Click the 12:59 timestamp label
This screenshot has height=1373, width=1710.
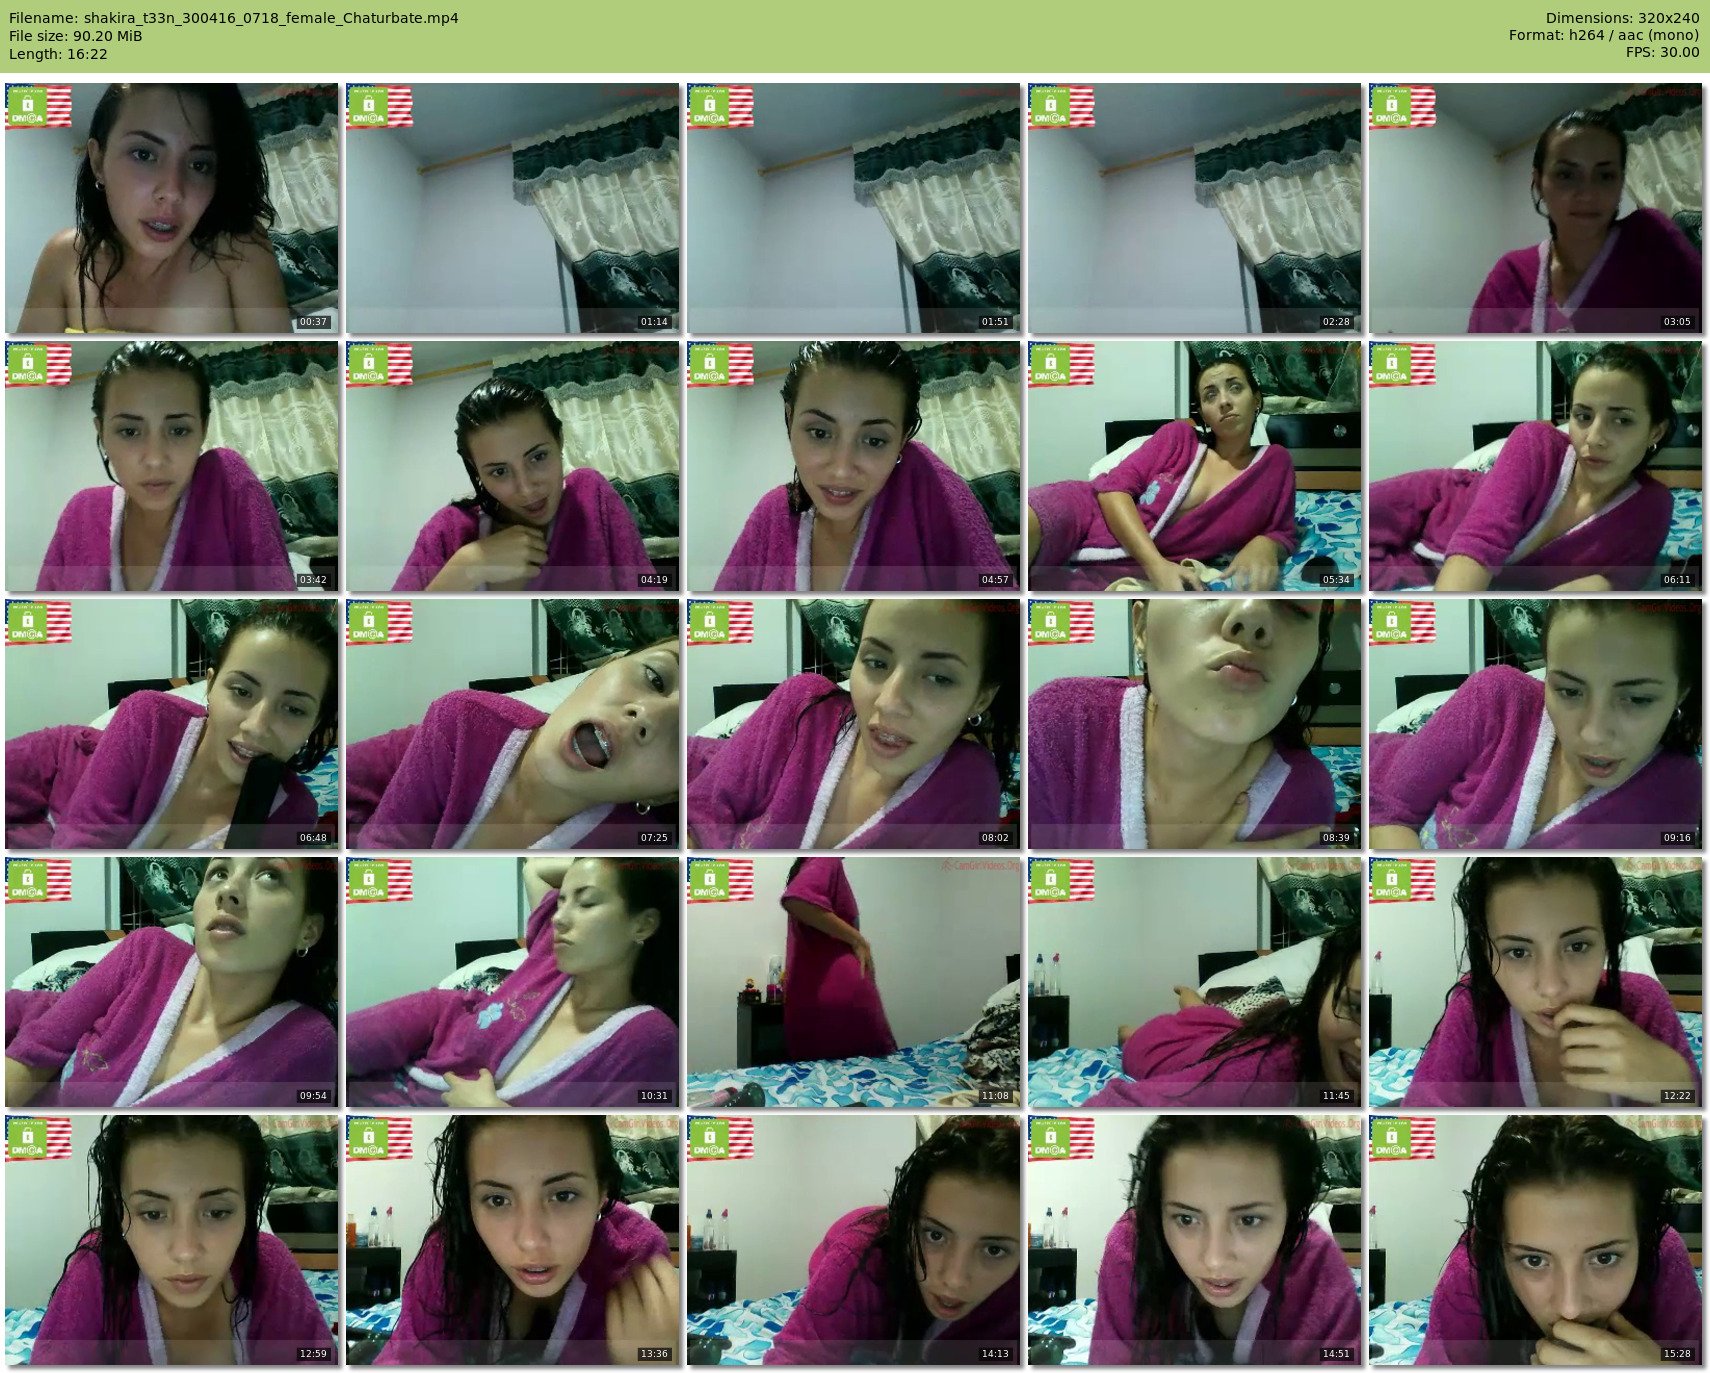[313, 1354]
